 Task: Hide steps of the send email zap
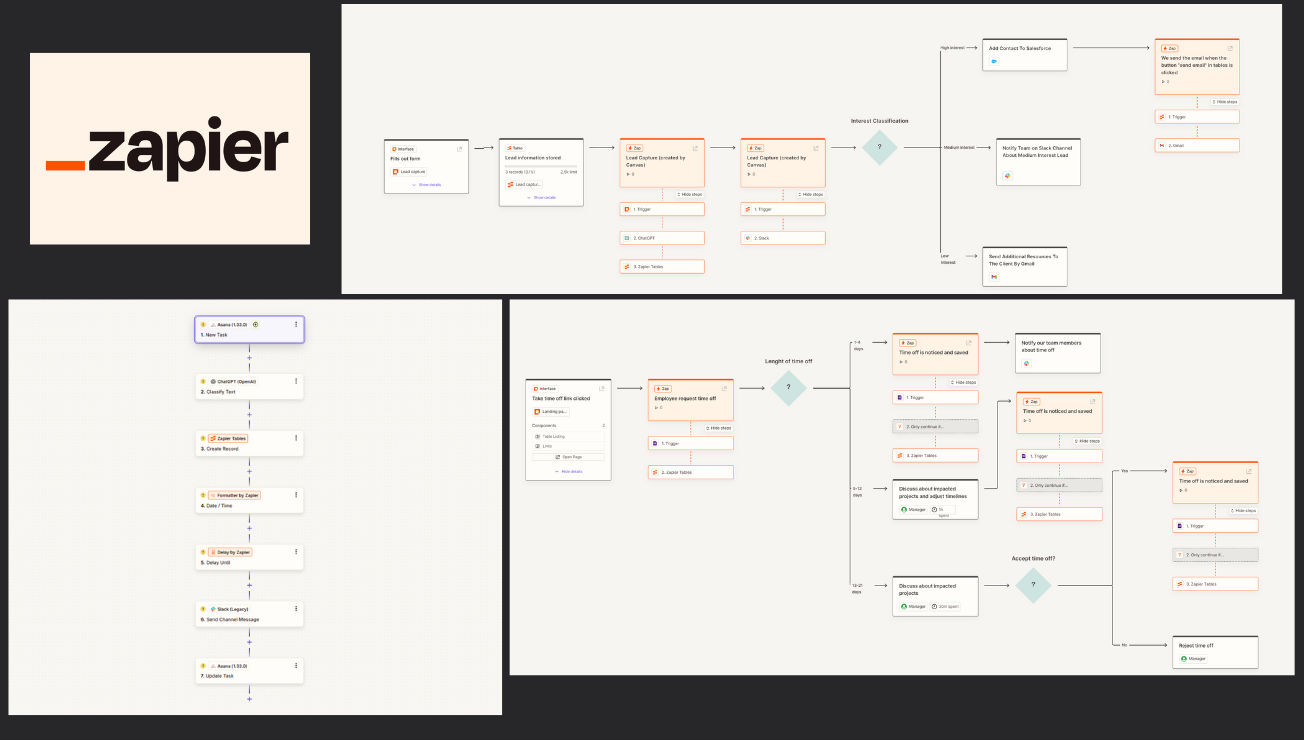click(1225, 102)
